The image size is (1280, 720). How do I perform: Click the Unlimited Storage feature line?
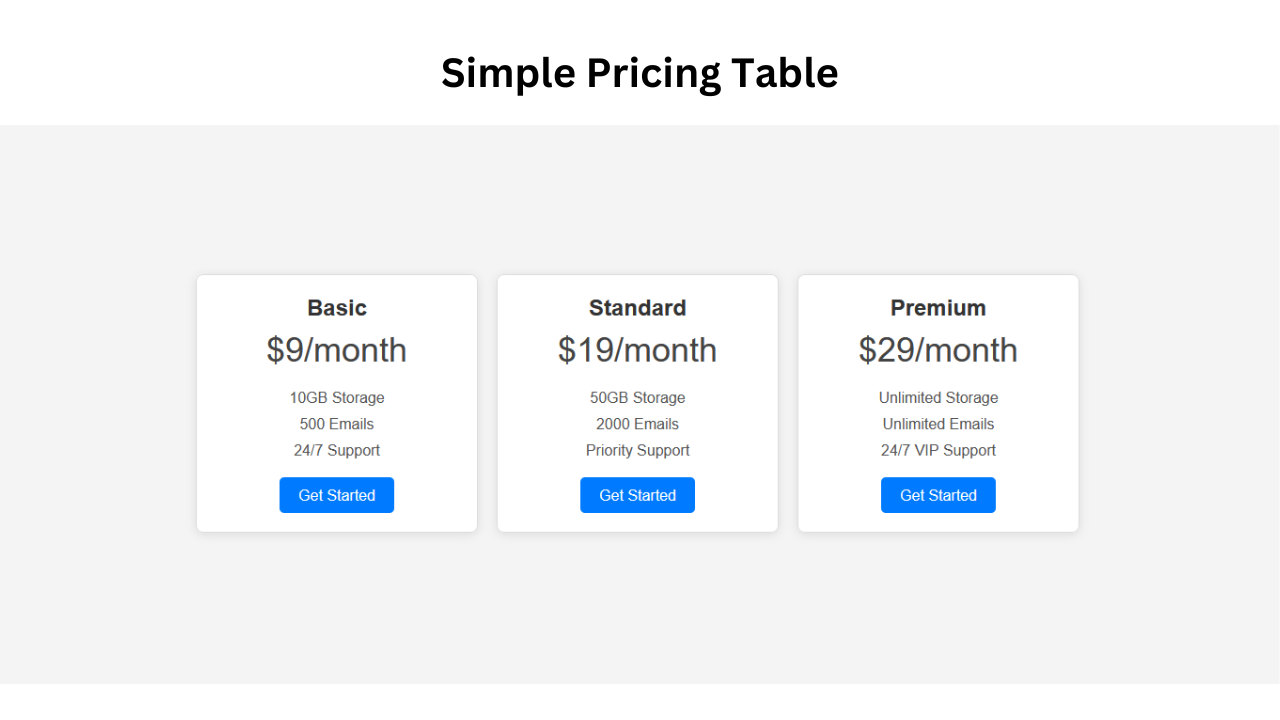tap(938, 398)
